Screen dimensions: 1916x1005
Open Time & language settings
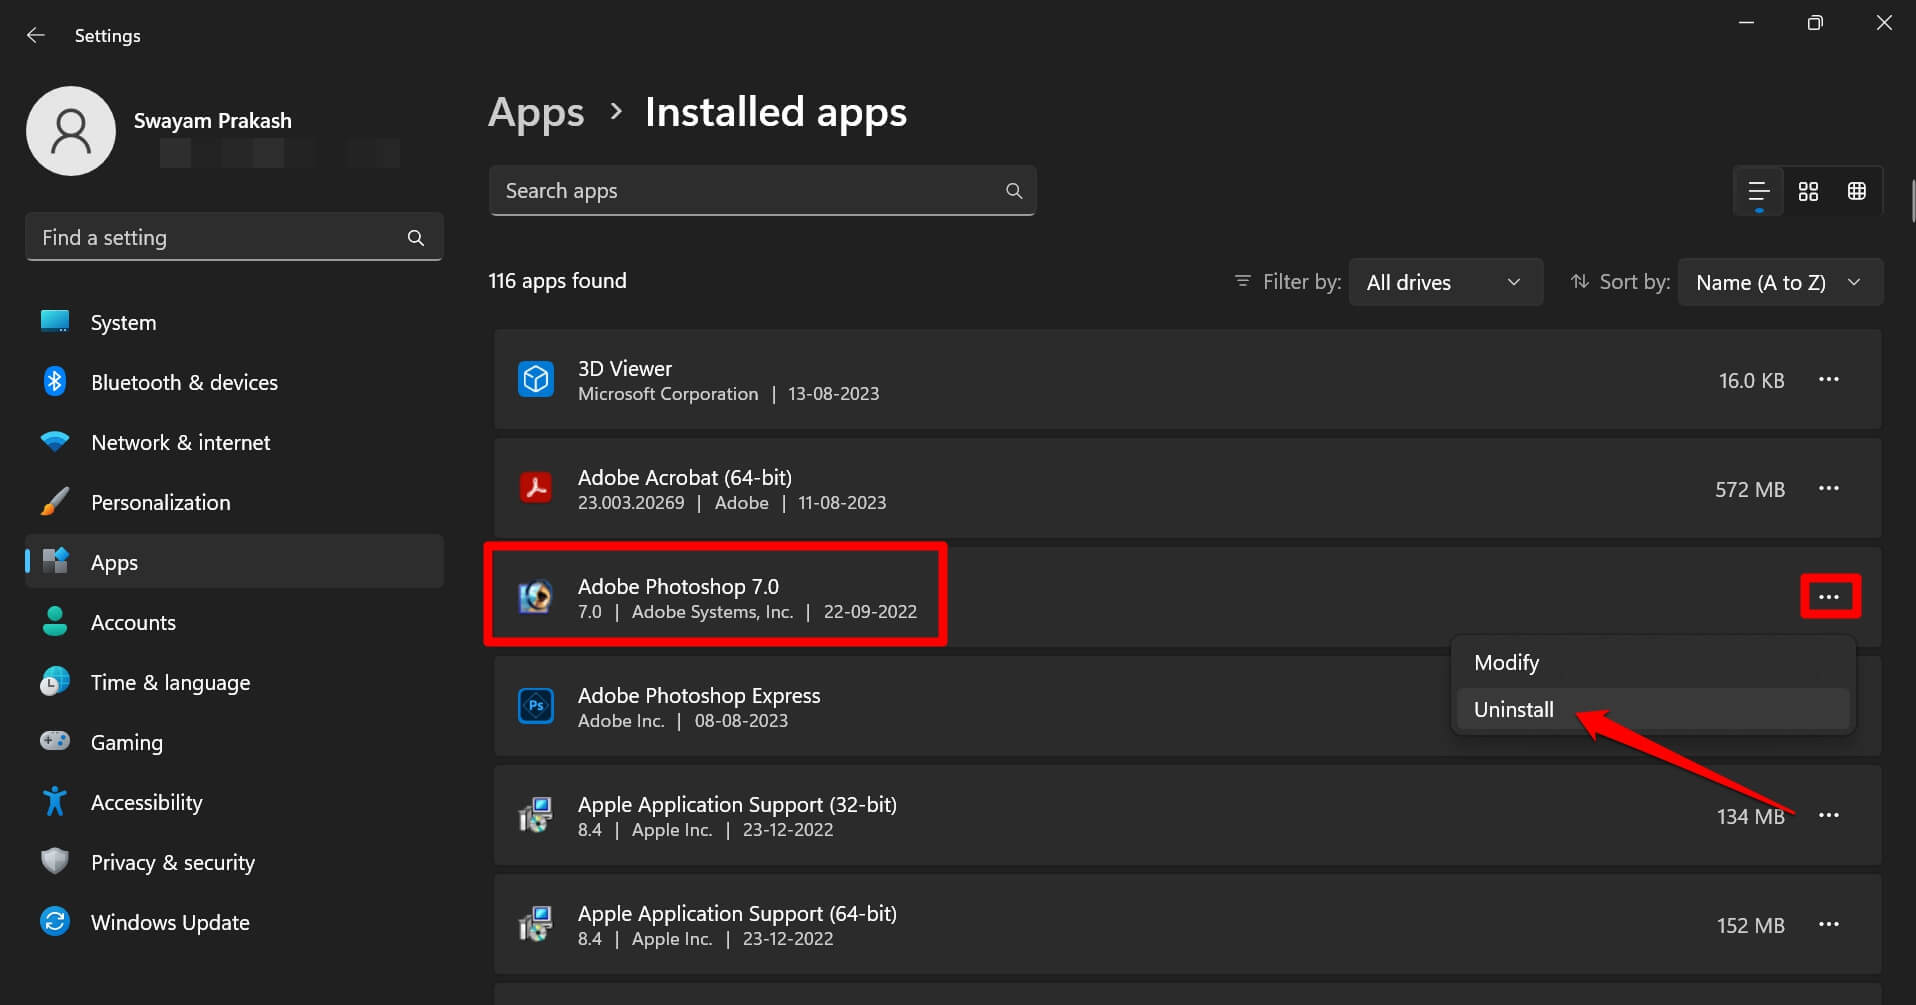tap(235, 682)
